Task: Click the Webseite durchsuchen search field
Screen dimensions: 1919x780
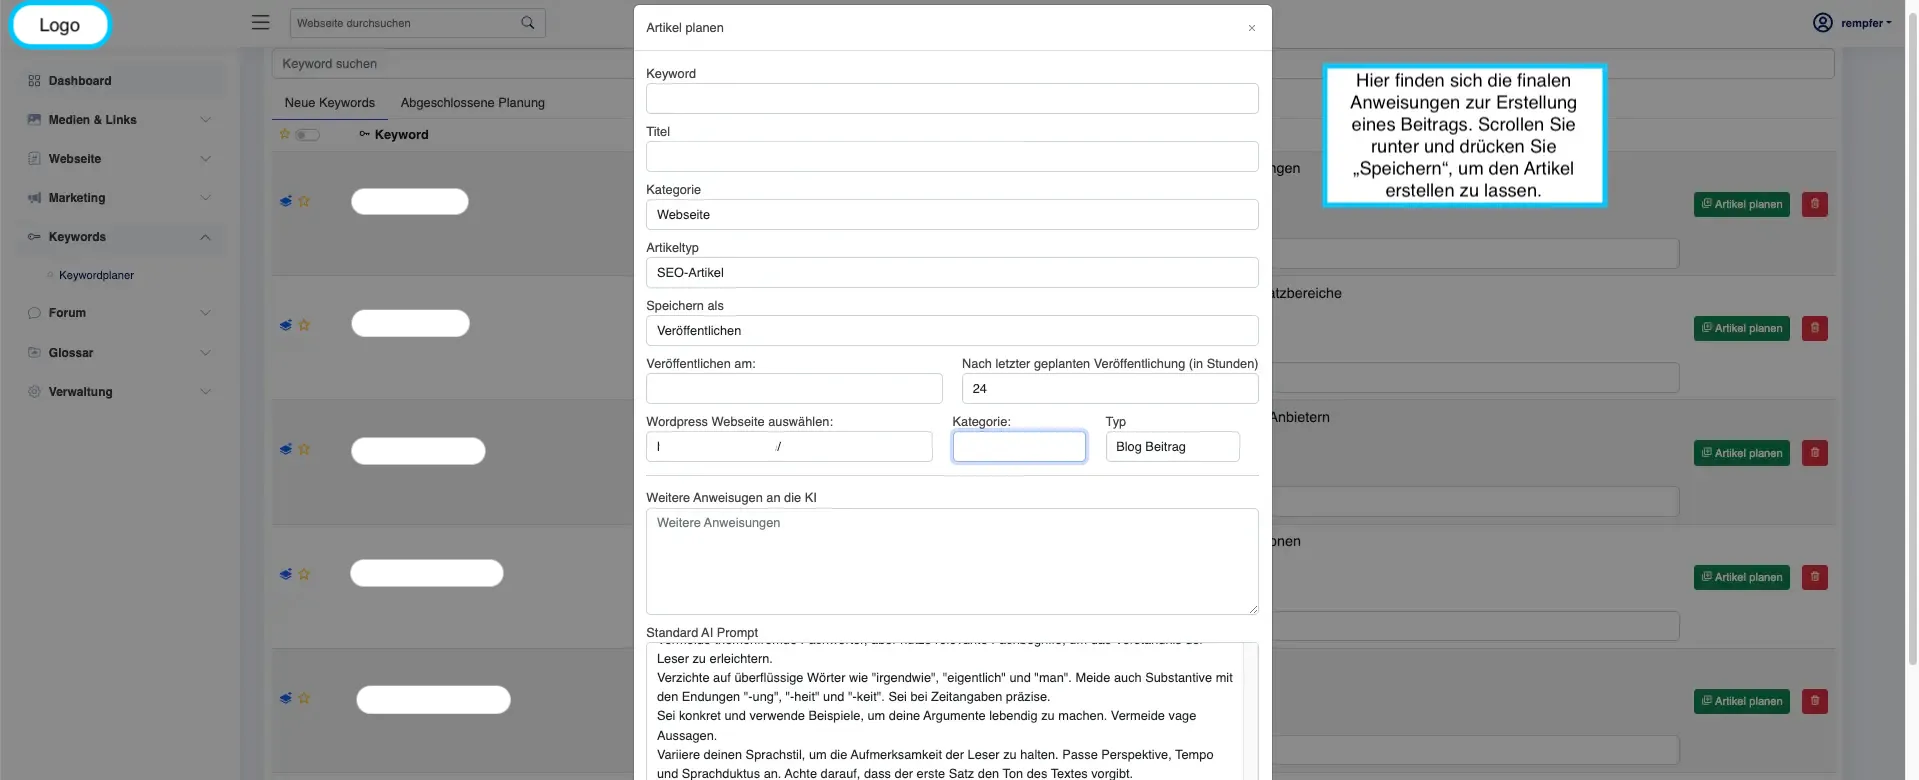Action: [x=403, y=23]
